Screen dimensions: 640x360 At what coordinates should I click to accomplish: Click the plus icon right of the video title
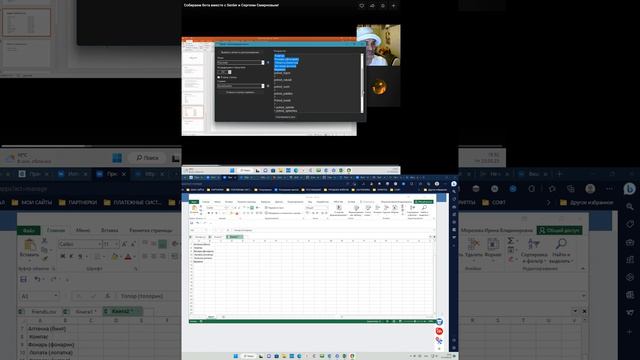pyautogui.click(x=393, y=6)
